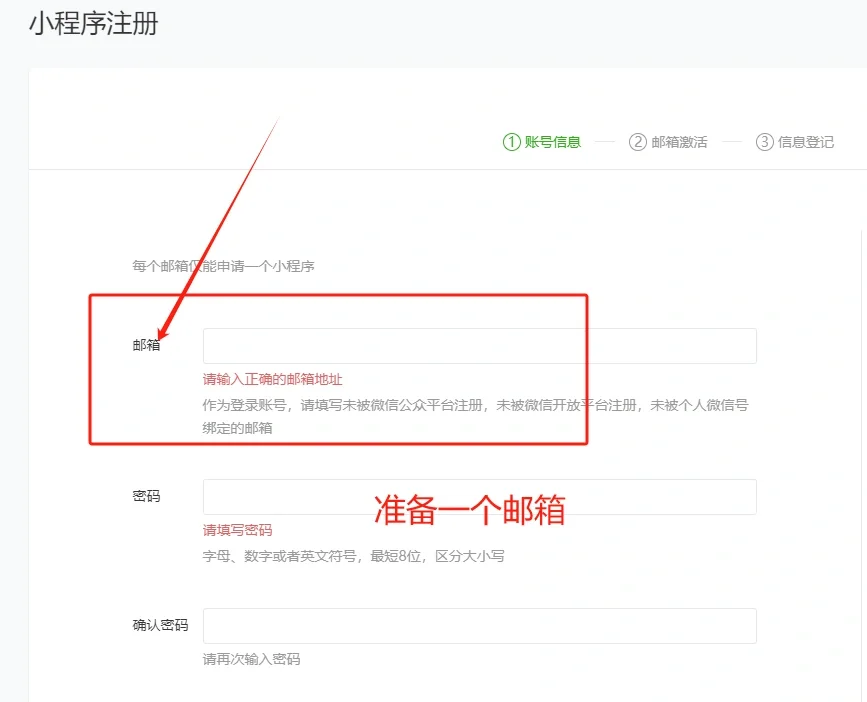Click the 邮箱 field label
867x702 pixels.
146,346
